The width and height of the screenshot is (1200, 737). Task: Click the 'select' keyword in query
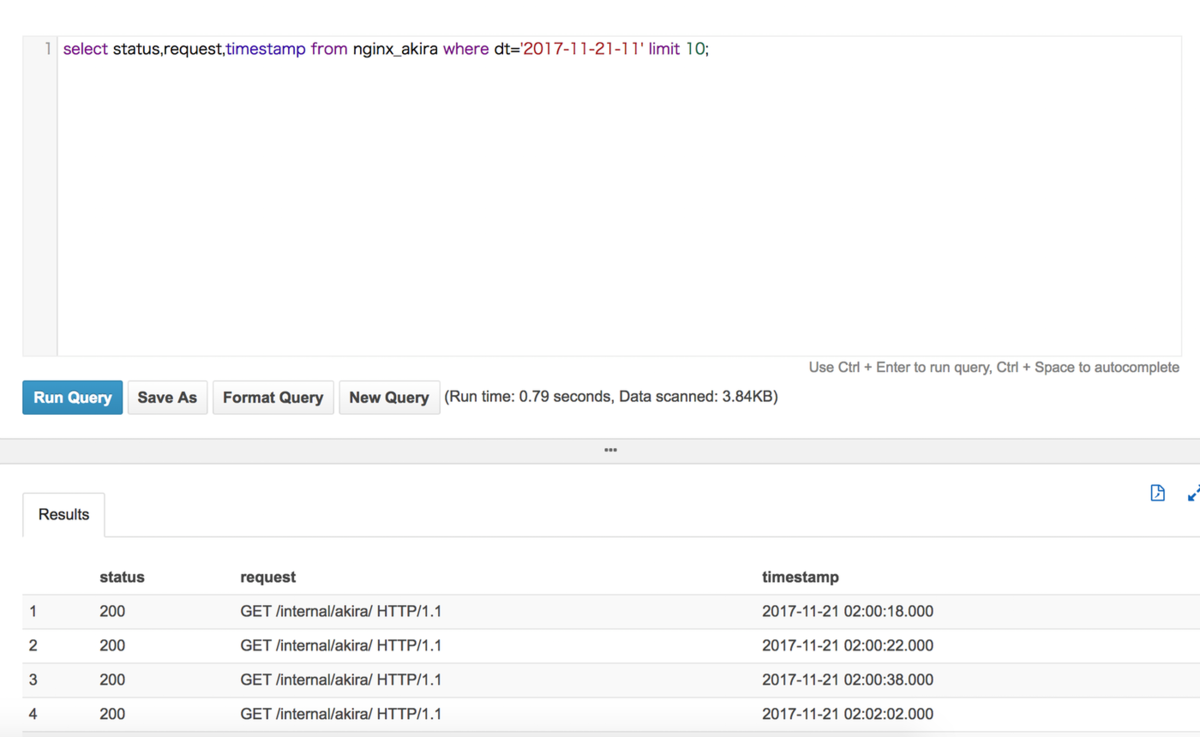85,49
